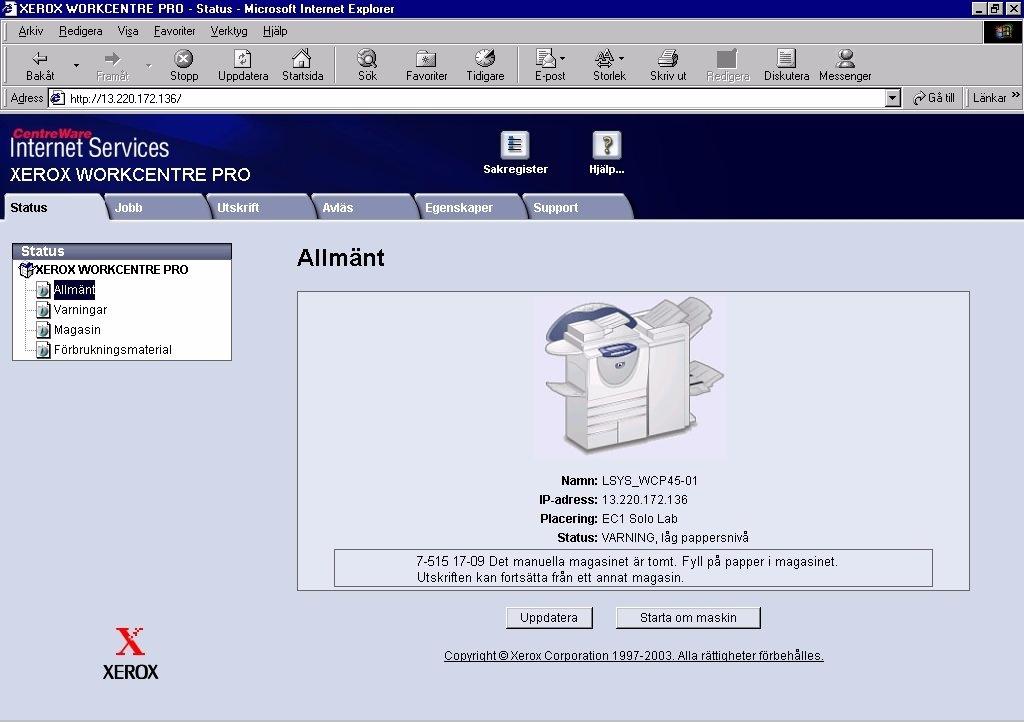Click the device name LSYS_WCP45-01
The width and height of the screenshot is (1024, 722).
point(650,481)
